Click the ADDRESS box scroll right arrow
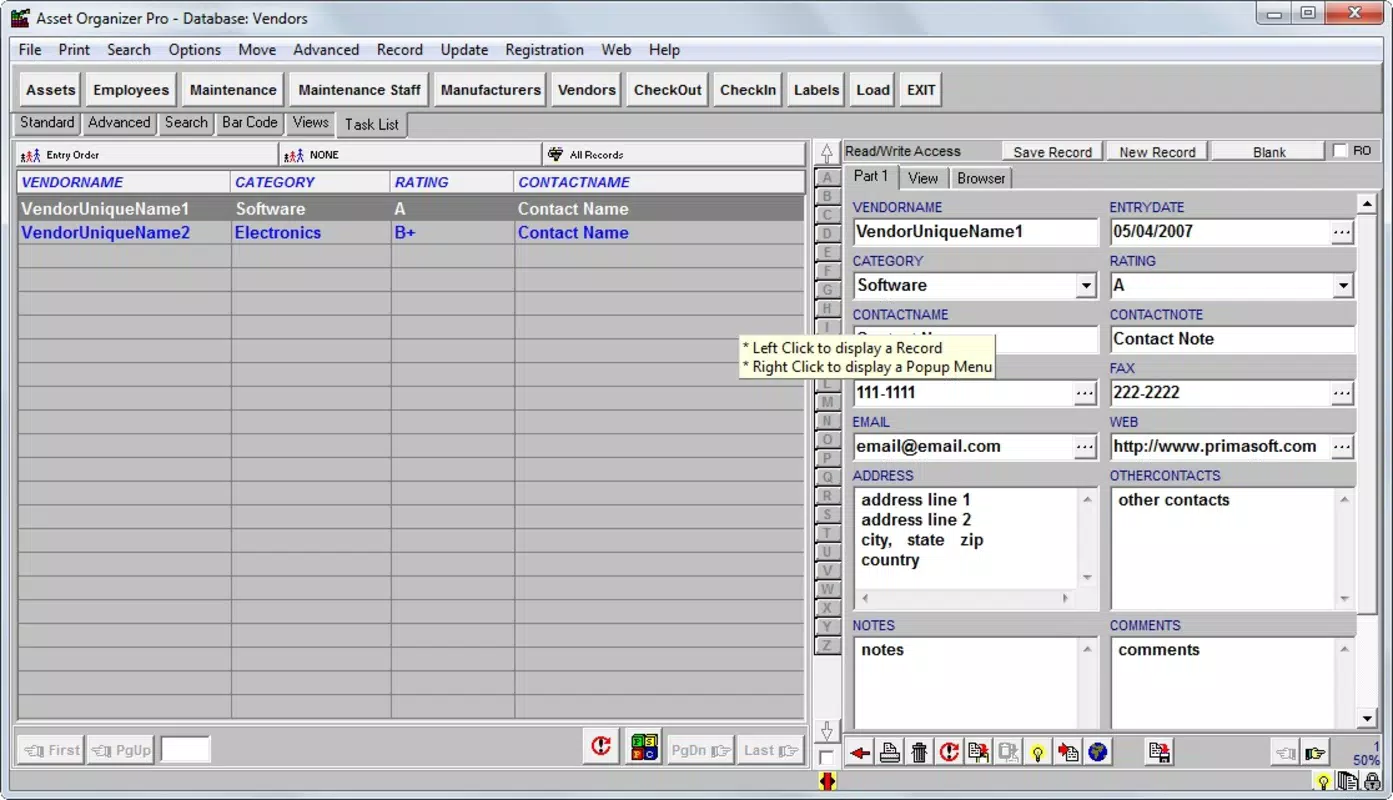 point(1065,598)
